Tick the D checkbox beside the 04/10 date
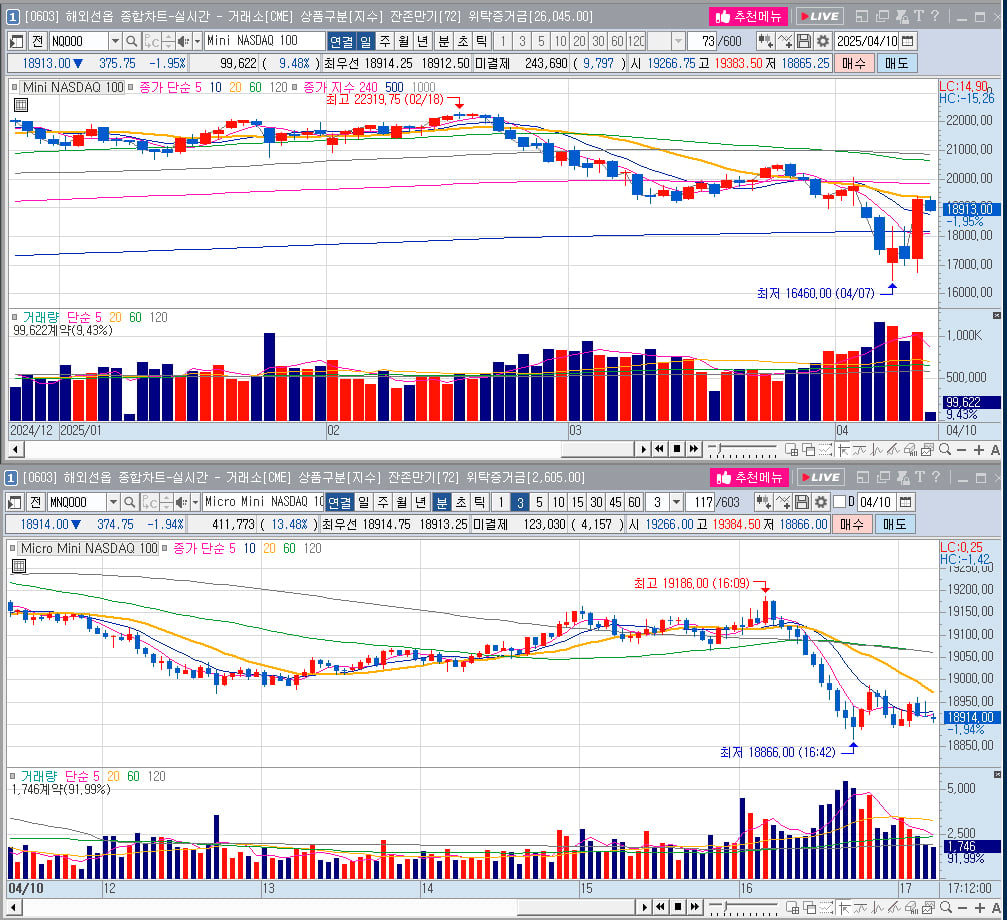Screen dimensions: 1007x920 click(839, 502)
